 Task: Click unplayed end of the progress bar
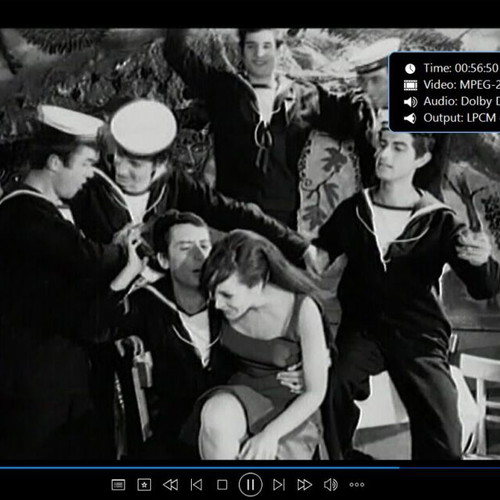point(450,468)
